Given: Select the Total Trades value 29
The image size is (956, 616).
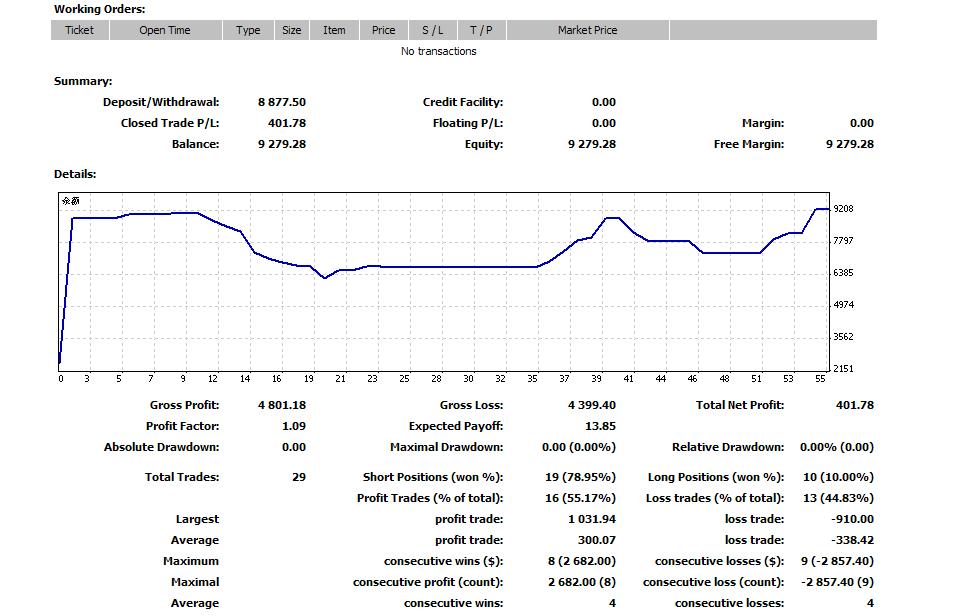Looking at the screenshot, I should coord(299,477).
